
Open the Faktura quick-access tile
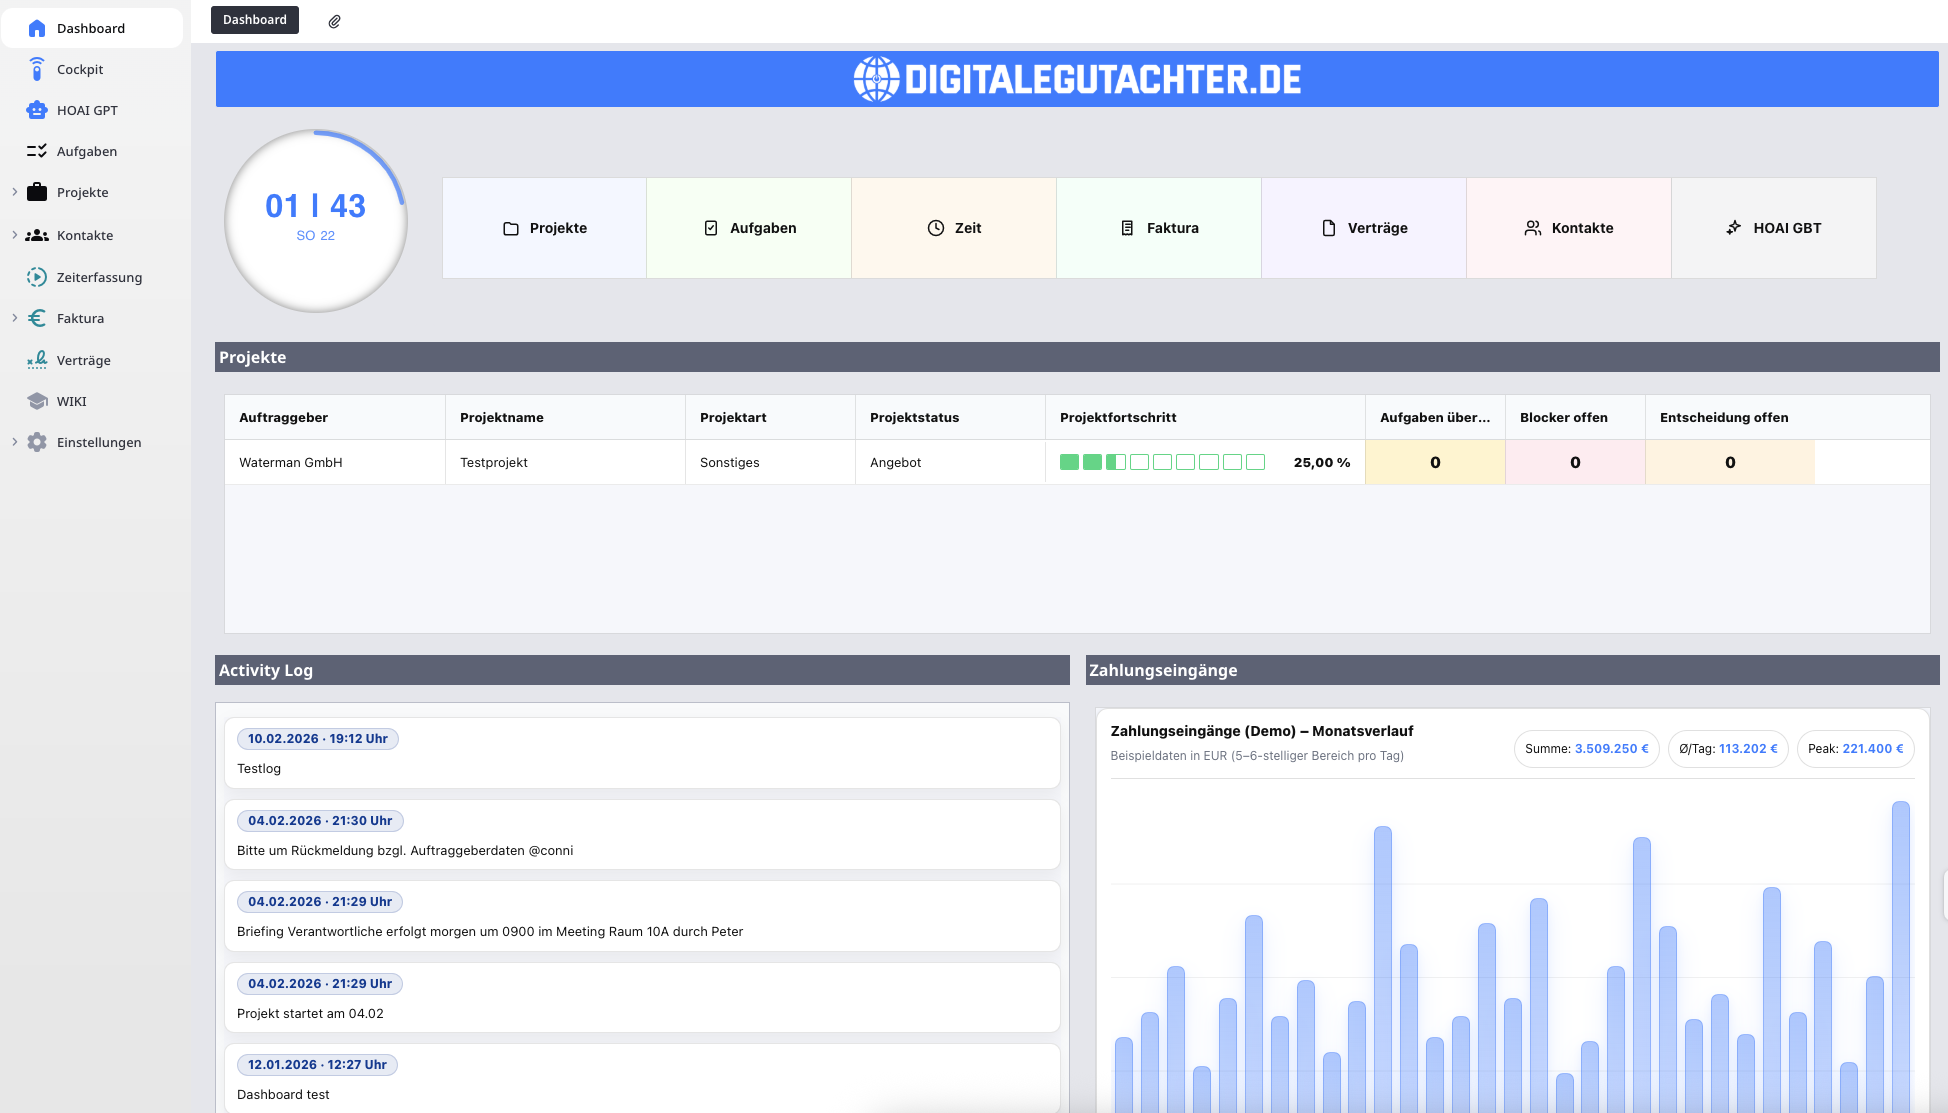tap(1159, 228)
